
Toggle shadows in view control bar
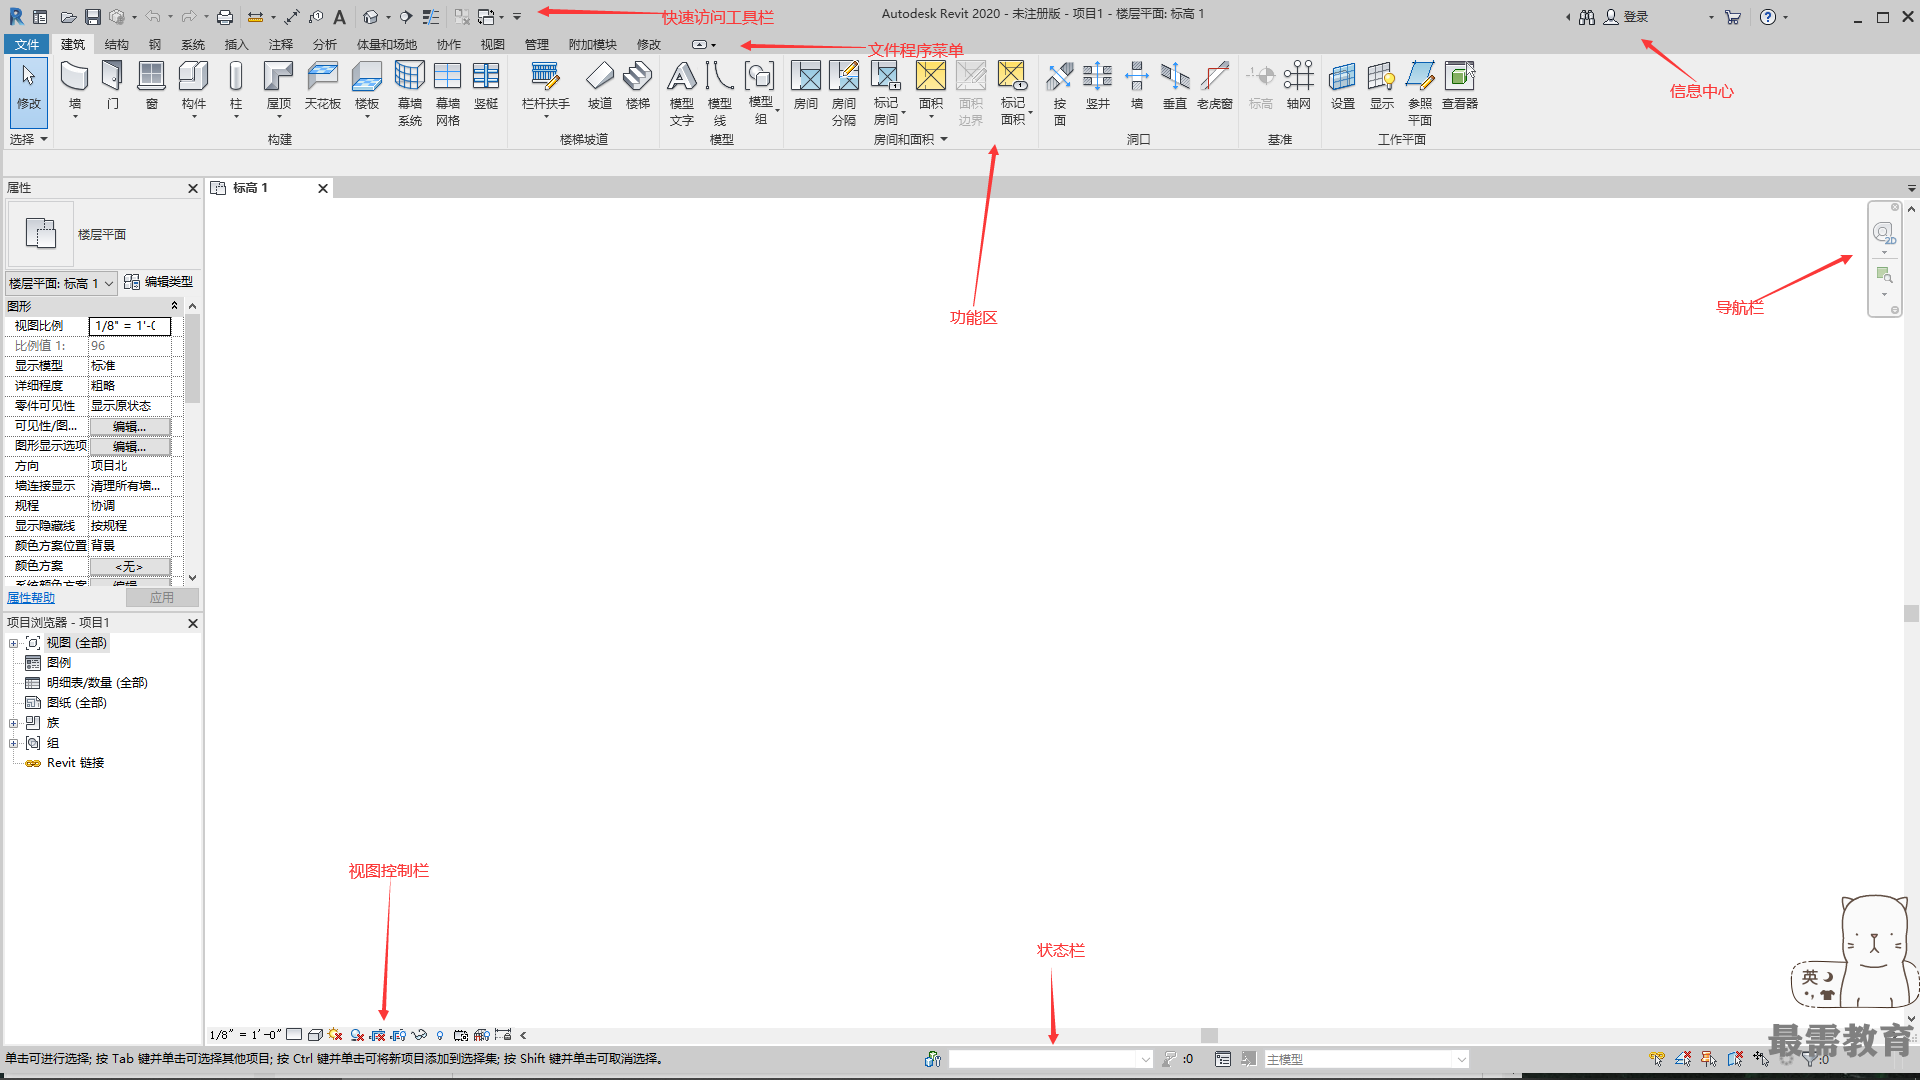(x=357, y=1035)
